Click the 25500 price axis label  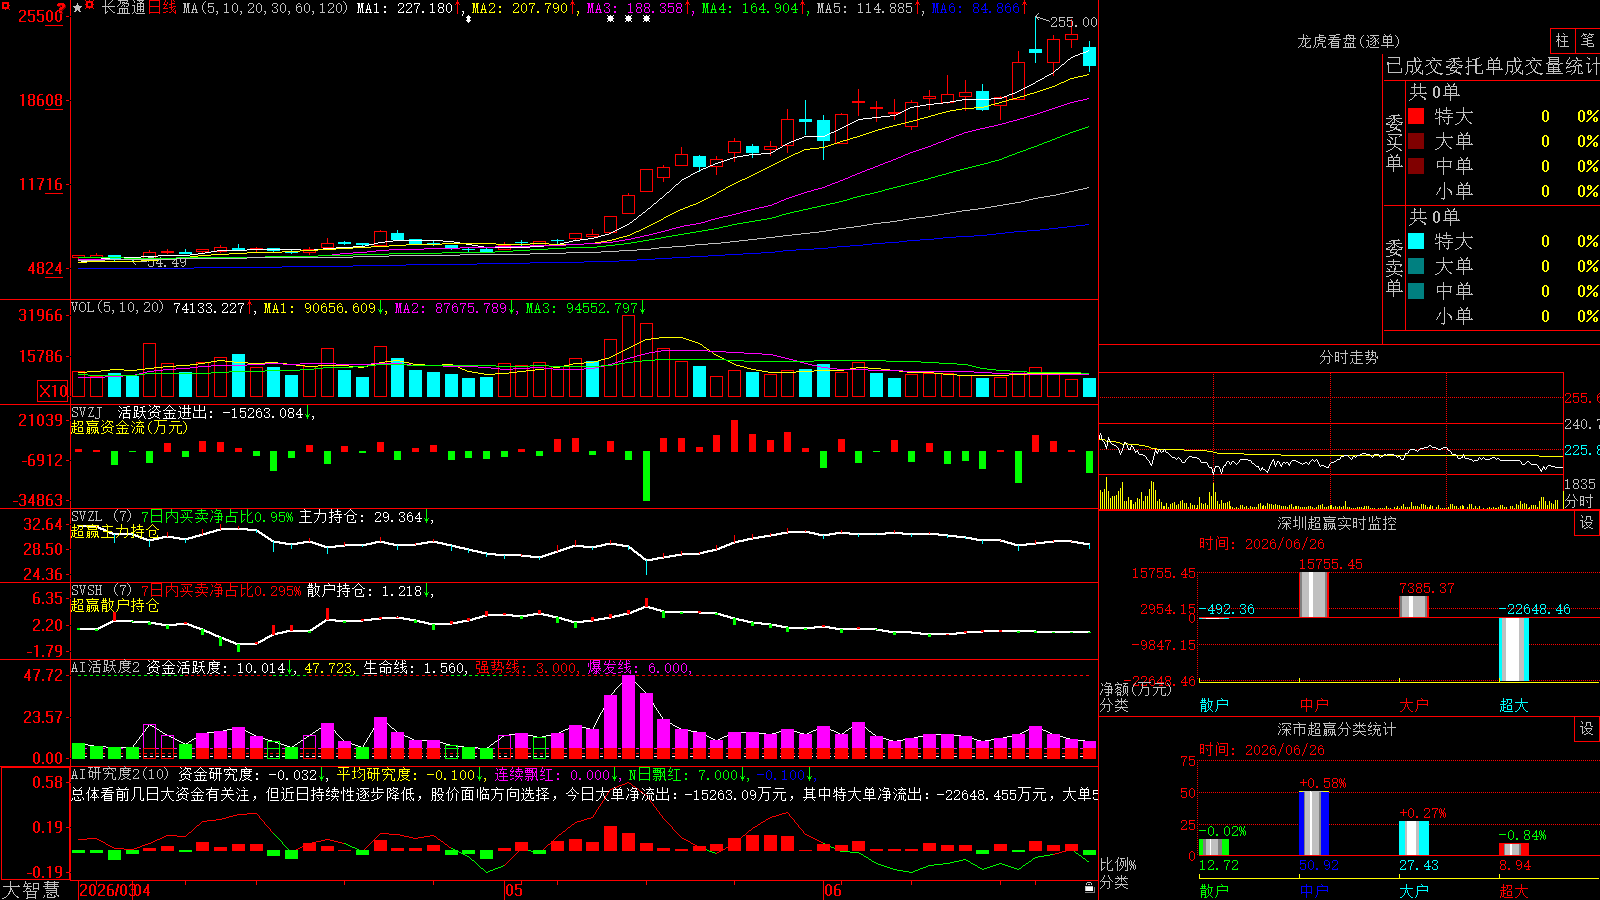(x=41, y=16)
